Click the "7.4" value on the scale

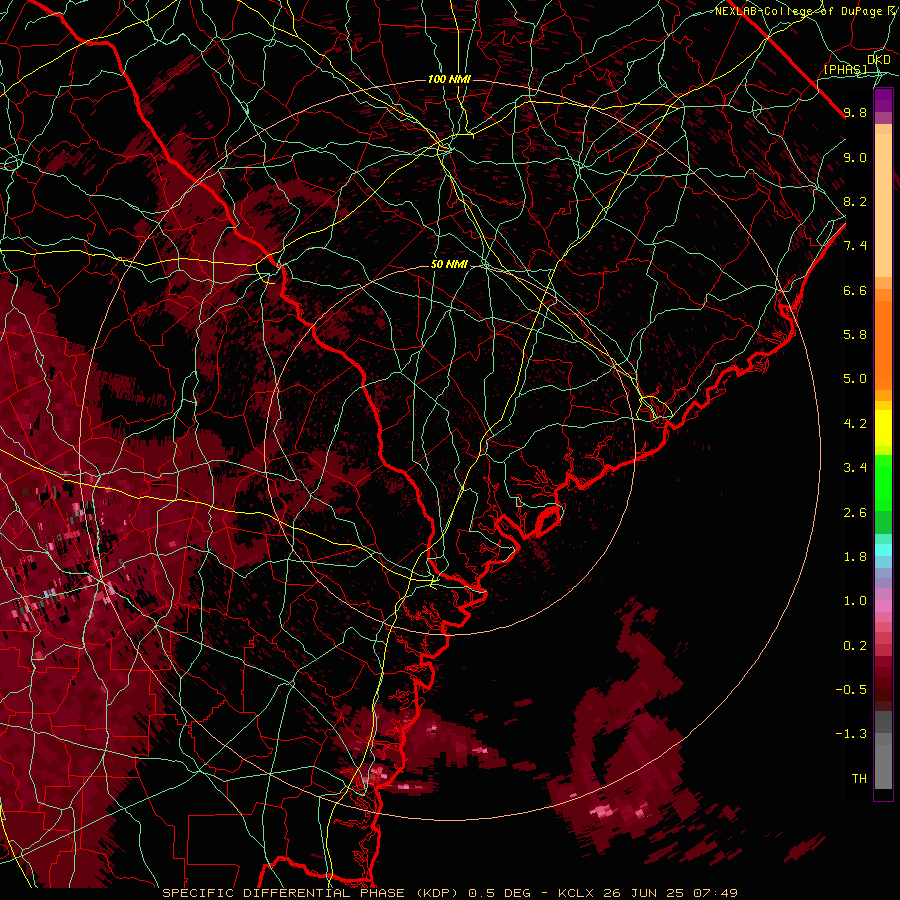click(x=855, y=246)
